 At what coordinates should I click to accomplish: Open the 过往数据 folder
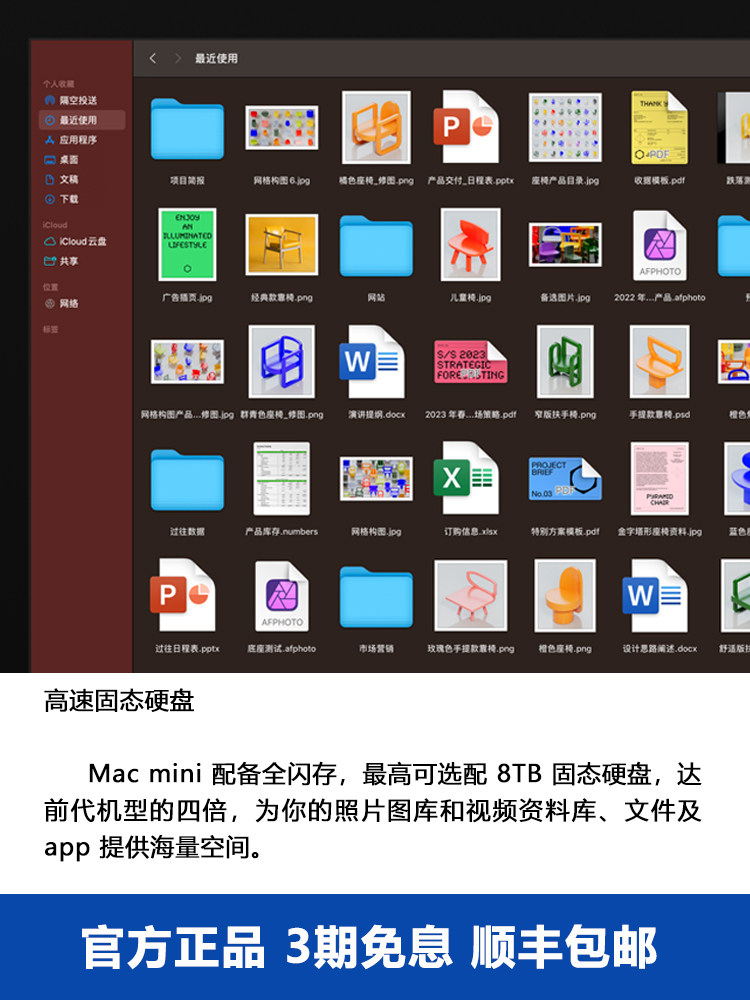pos(187,480)
